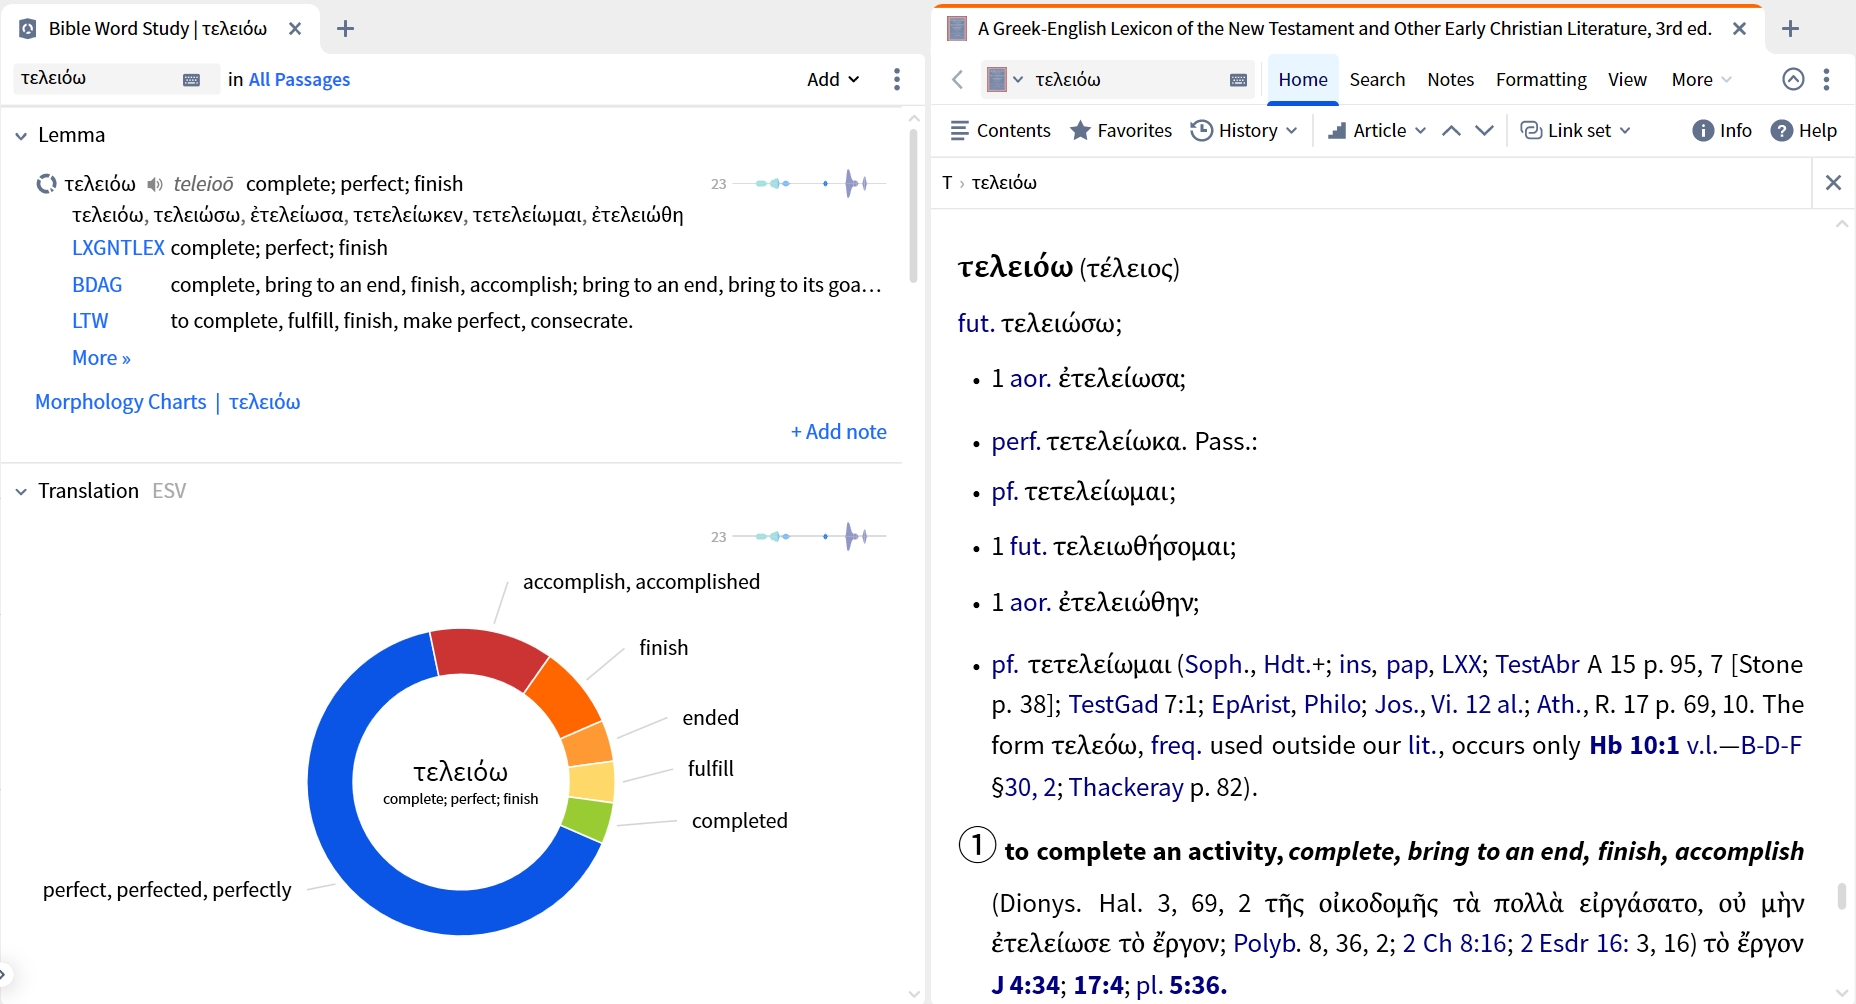Open Hb 10:1 reference link
1856x1004 pixels.
coord(1634,746)
